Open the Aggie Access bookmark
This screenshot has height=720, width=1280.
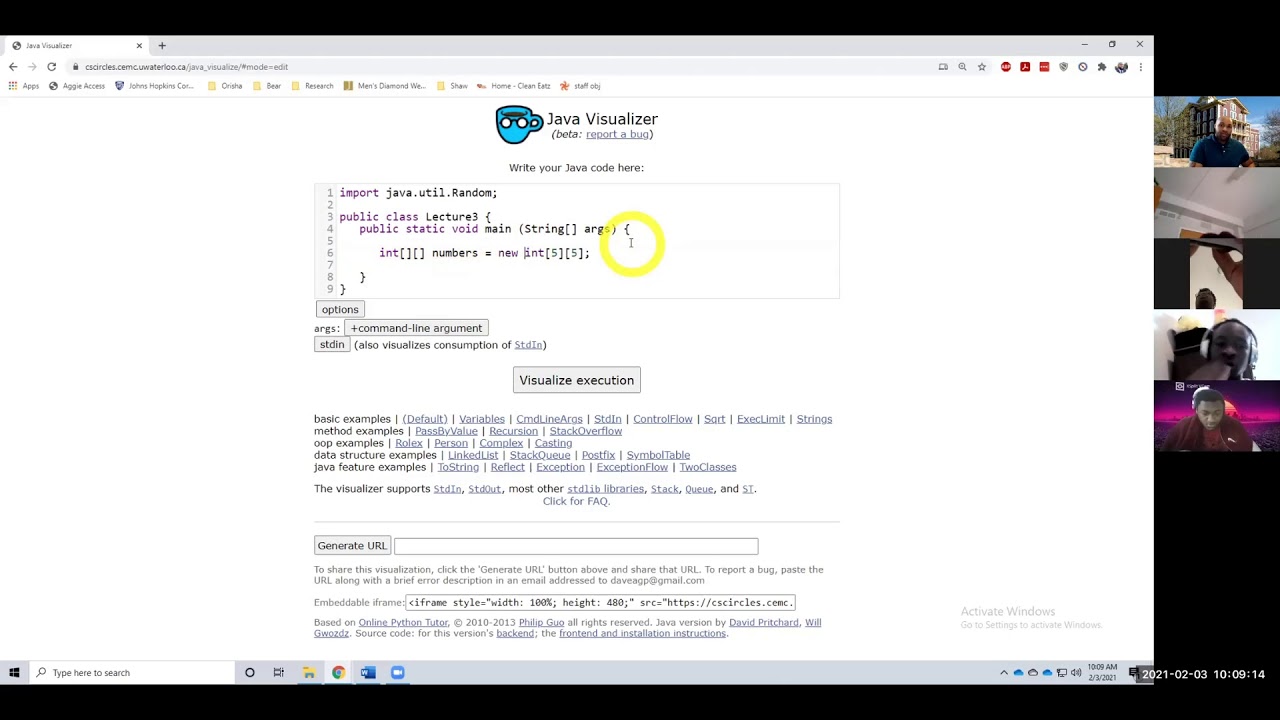pyautogui.click(x=77, y=86)
